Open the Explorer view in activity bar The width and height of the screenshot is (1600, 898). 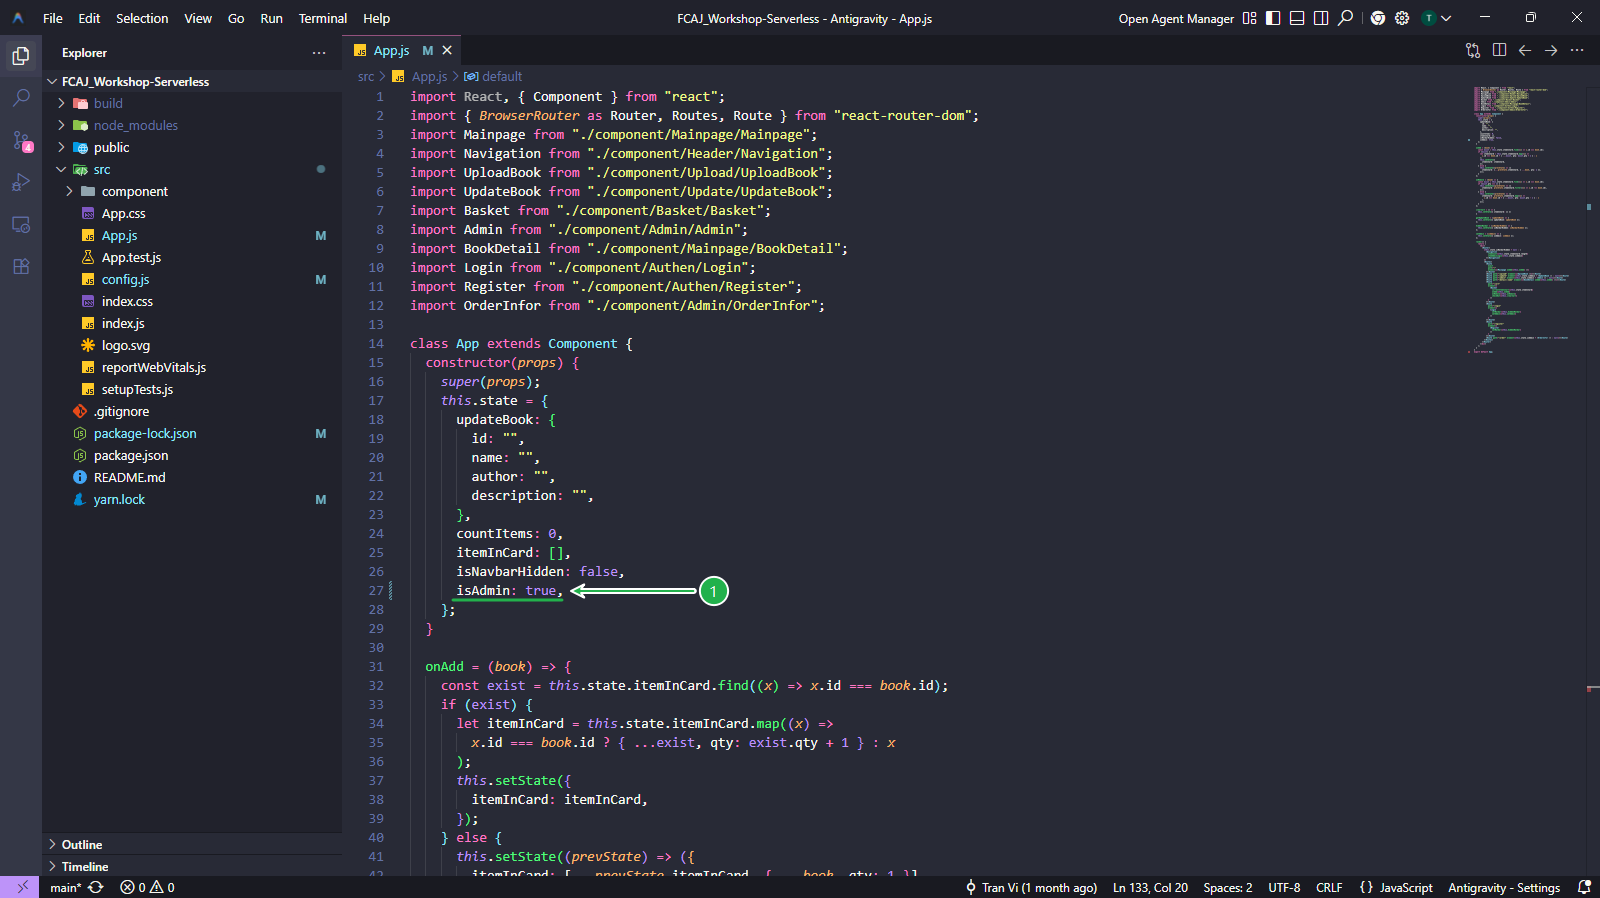point(21,56)
